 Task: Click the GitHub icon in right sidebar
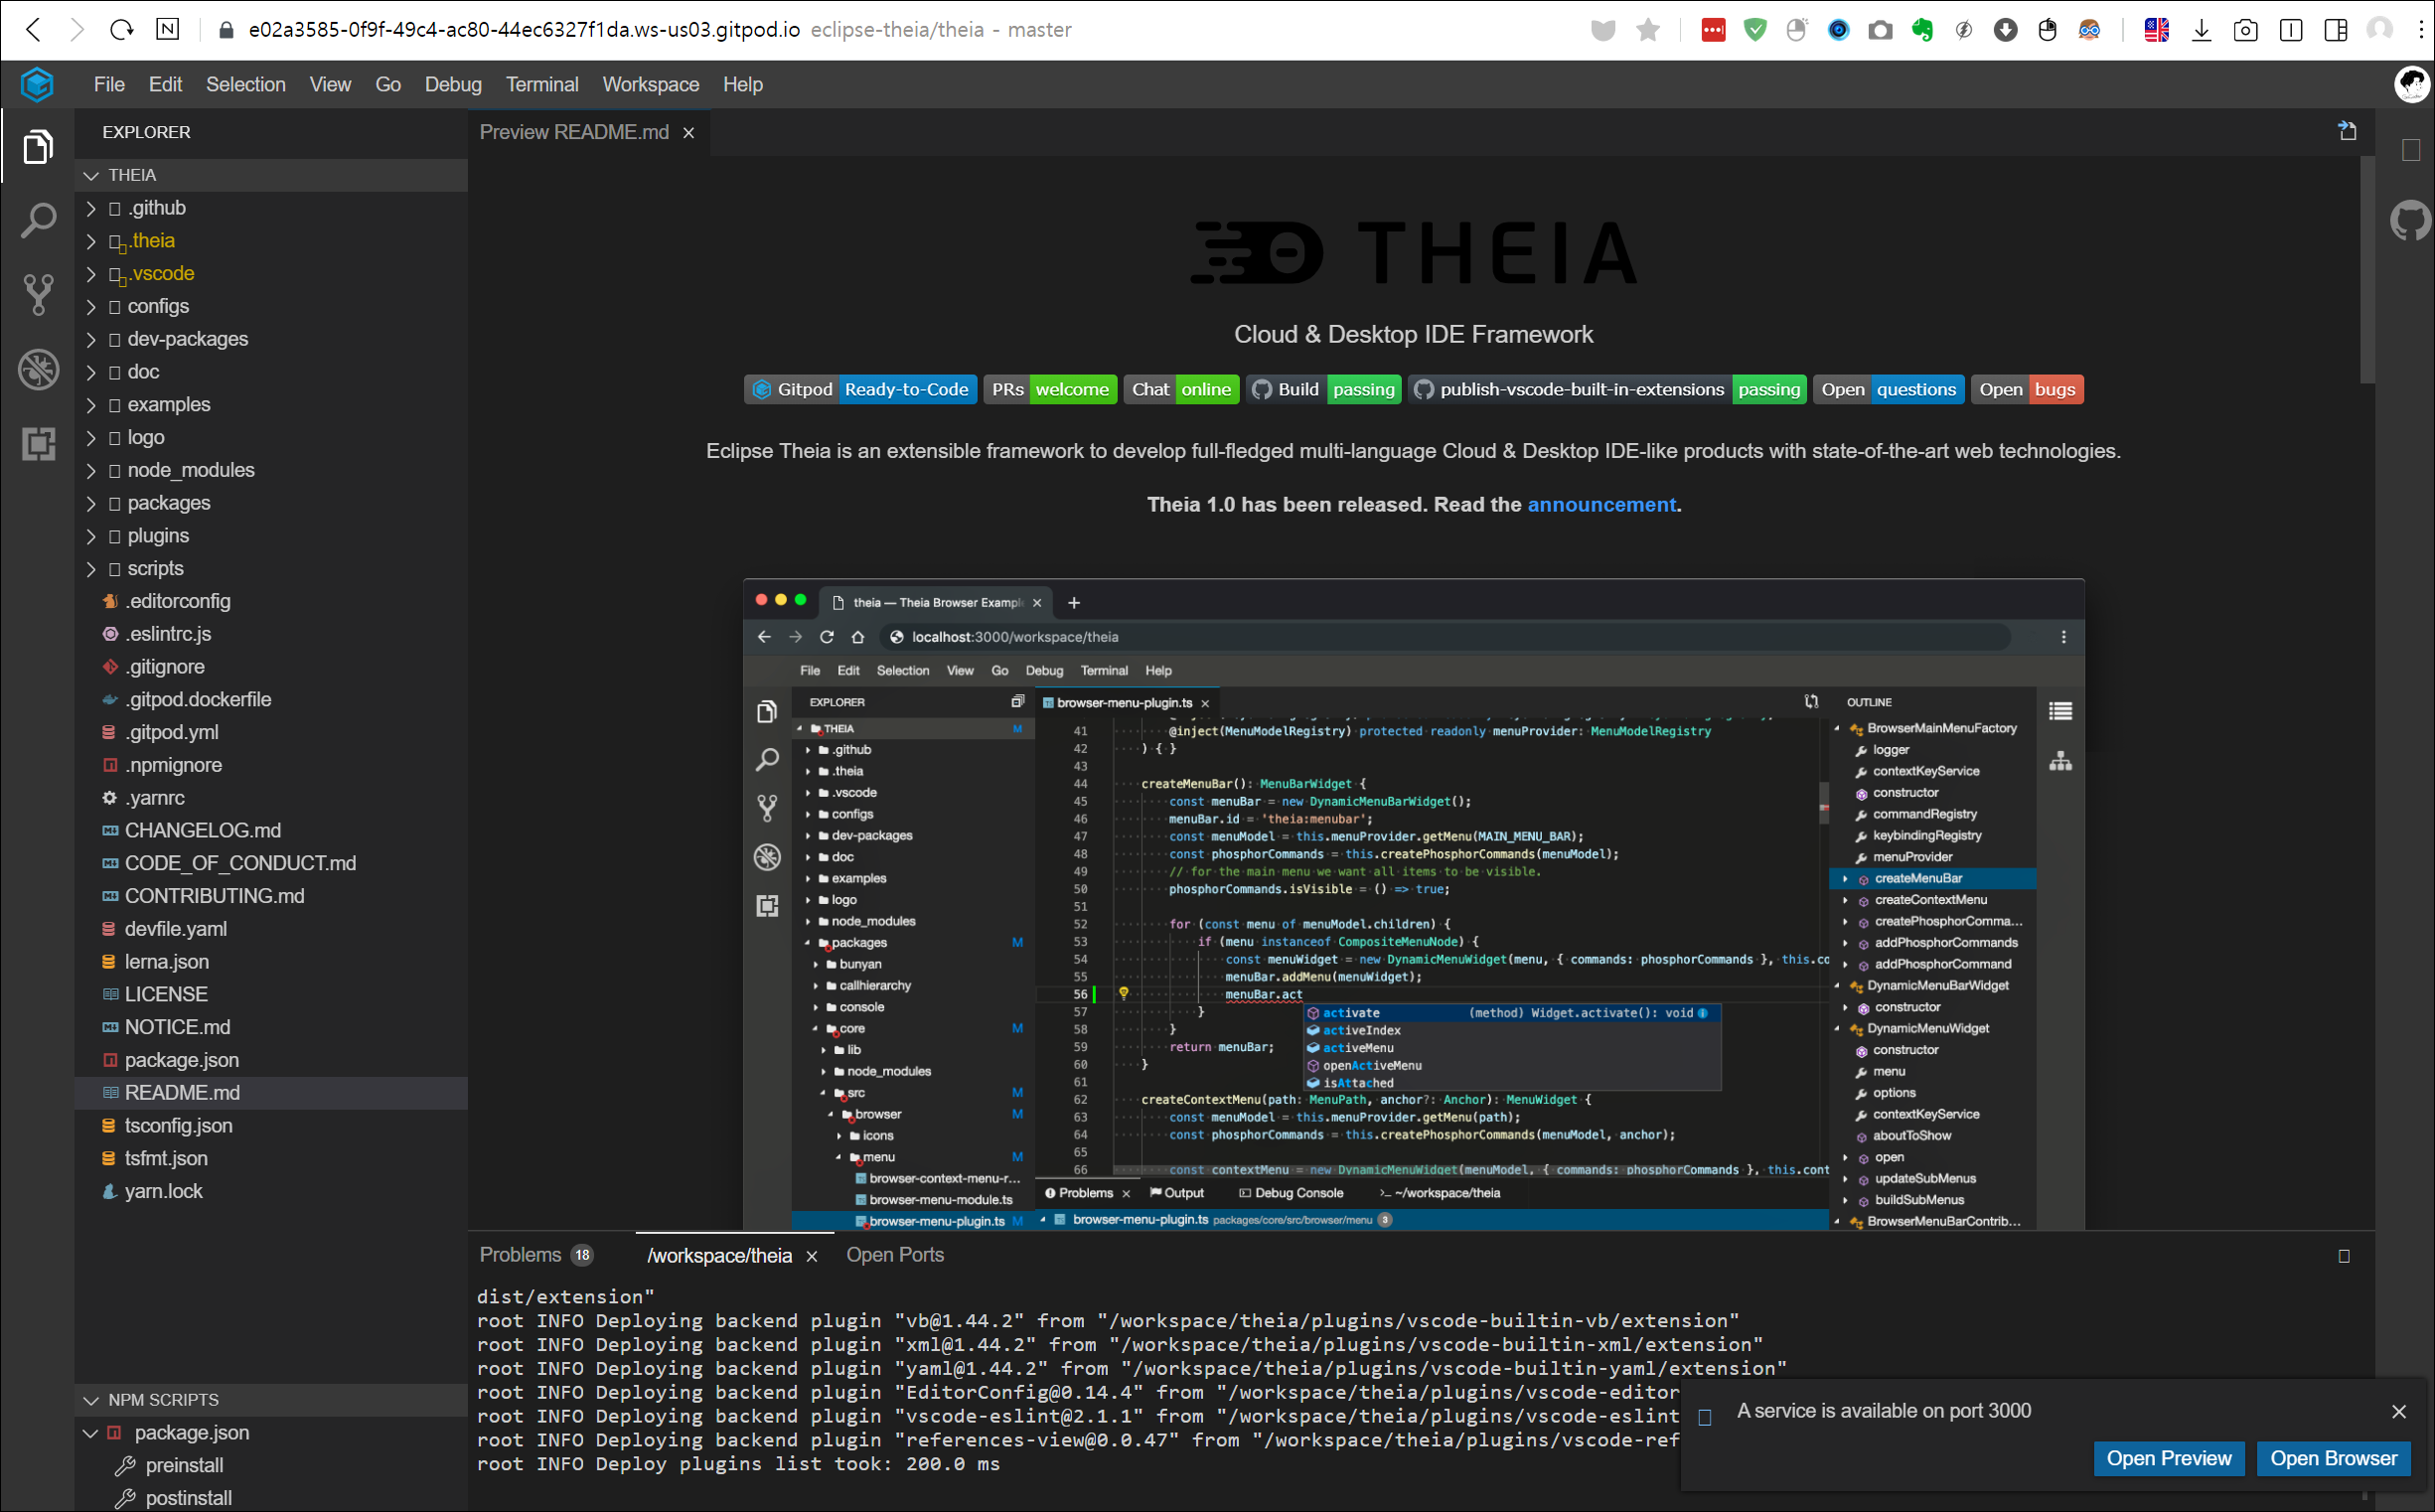tap(2410, 220)
